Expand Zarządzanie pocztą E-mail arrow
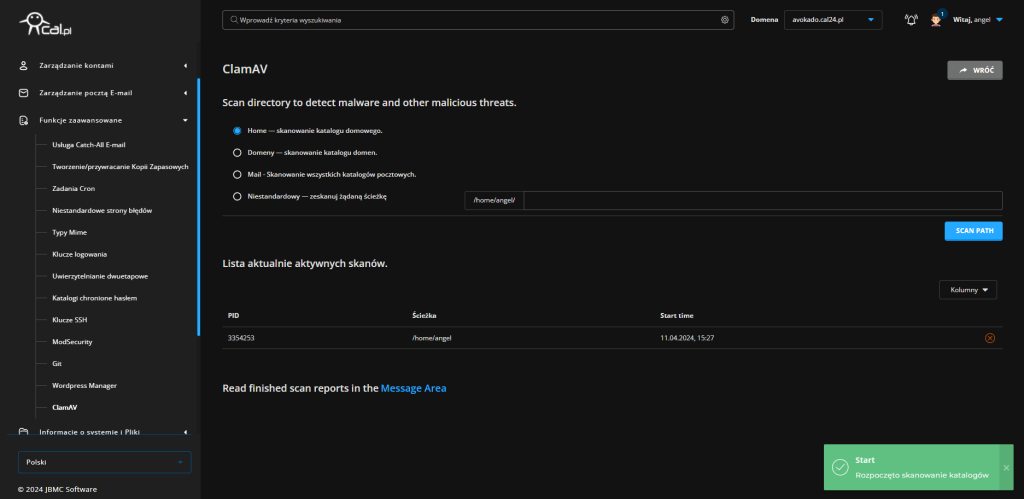This screenshot has width=1024, height=499. (x=185, y=93)
